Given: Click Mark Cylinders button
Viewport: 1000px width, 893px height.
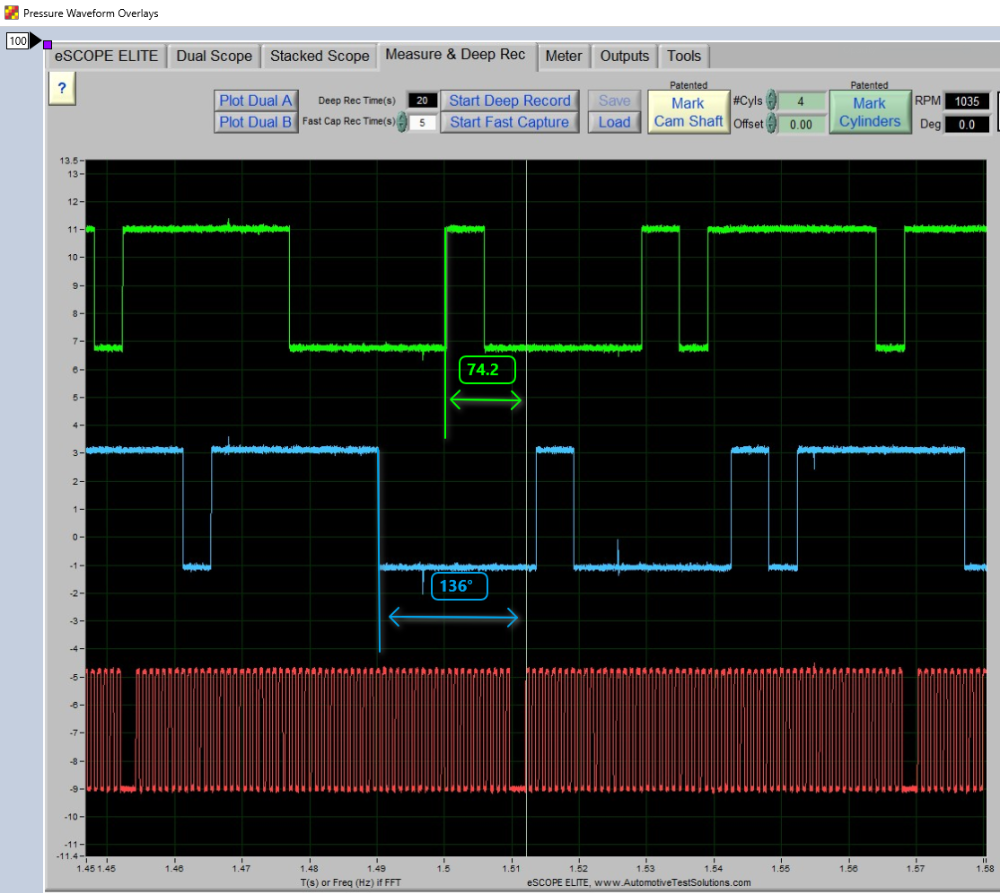Looking at the screenshot, I should tap(869, 112).
